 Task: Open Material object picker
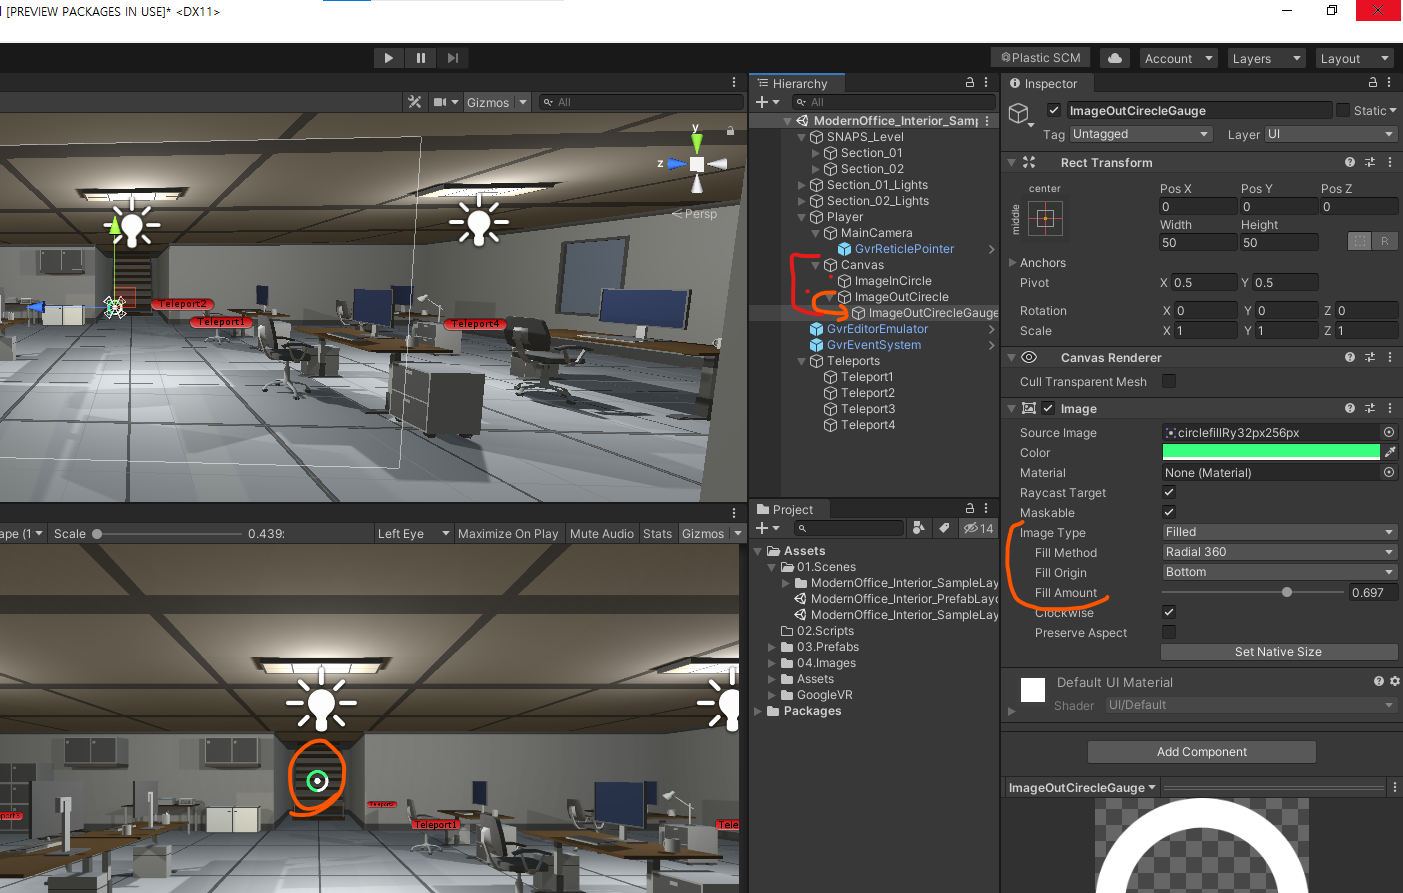tap(1389, 472)
